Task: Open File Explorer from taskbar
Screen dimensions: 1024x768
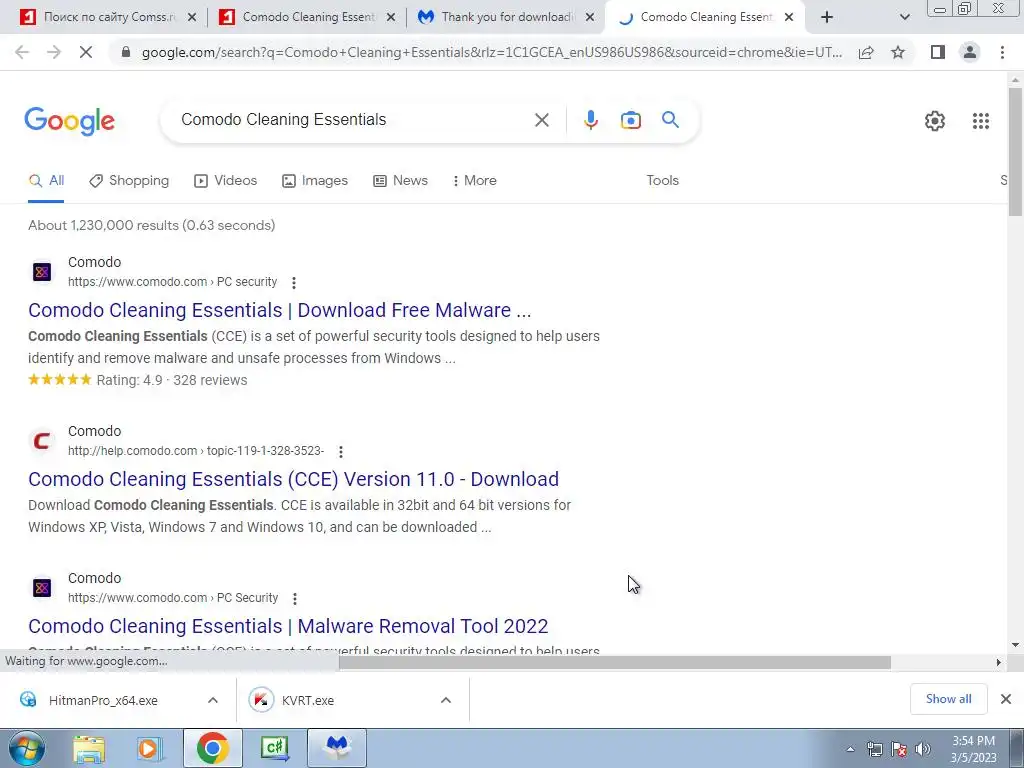Action: (x=89, y=749)
